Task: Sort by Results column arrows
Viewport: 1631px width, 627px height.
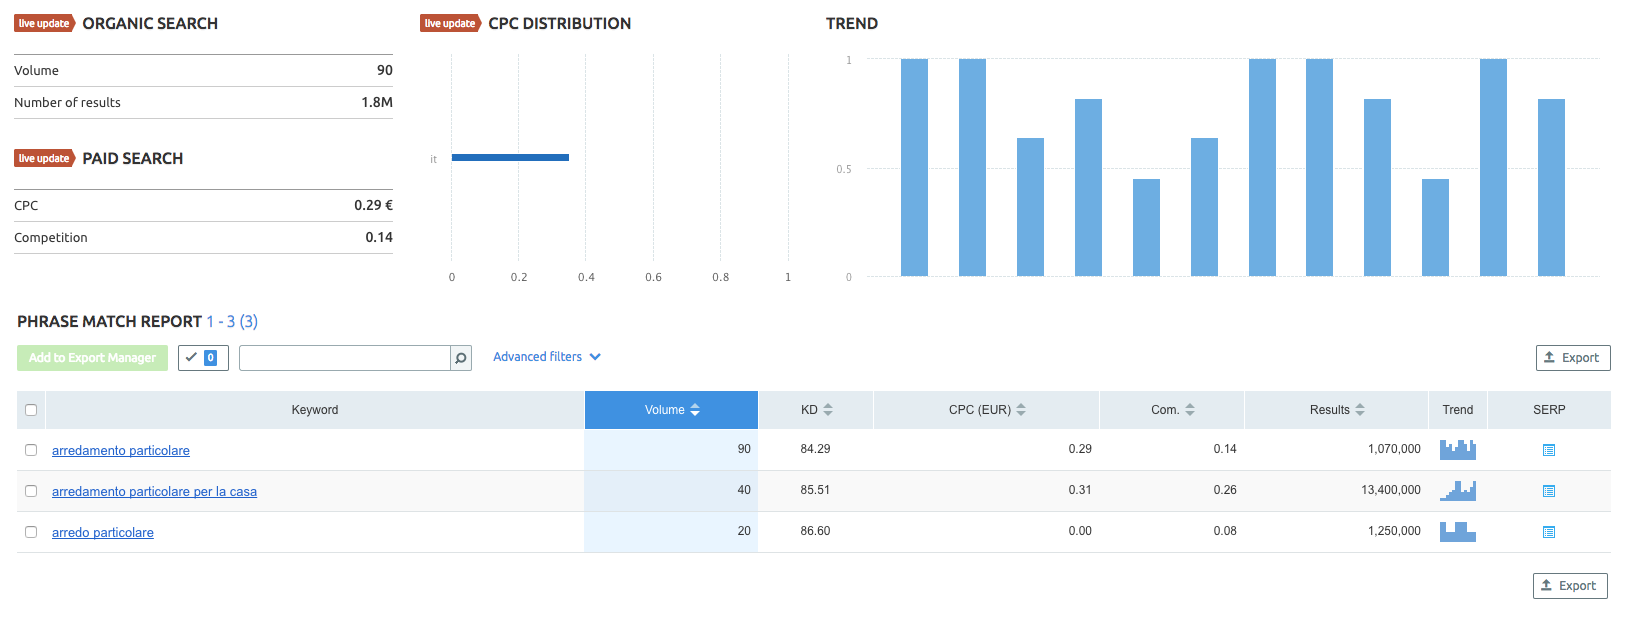Action: [x=1360, y=410]
